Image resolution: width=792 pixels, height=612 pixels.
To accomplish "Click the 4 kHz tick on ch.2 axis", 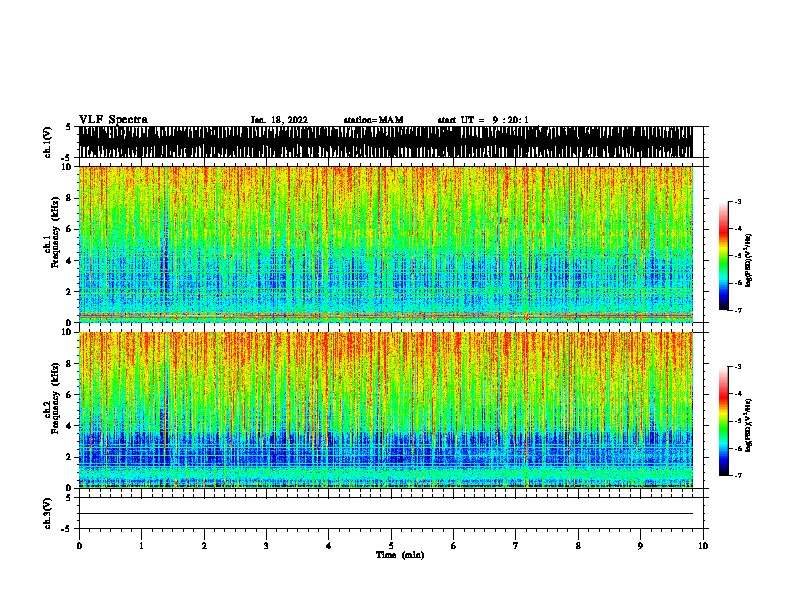I will (x=69, y=426).
